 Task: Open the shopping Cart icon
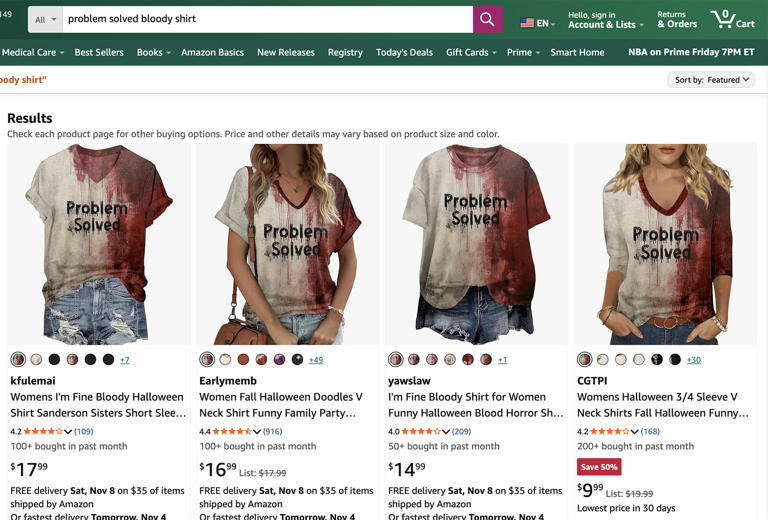pos(733,20)
